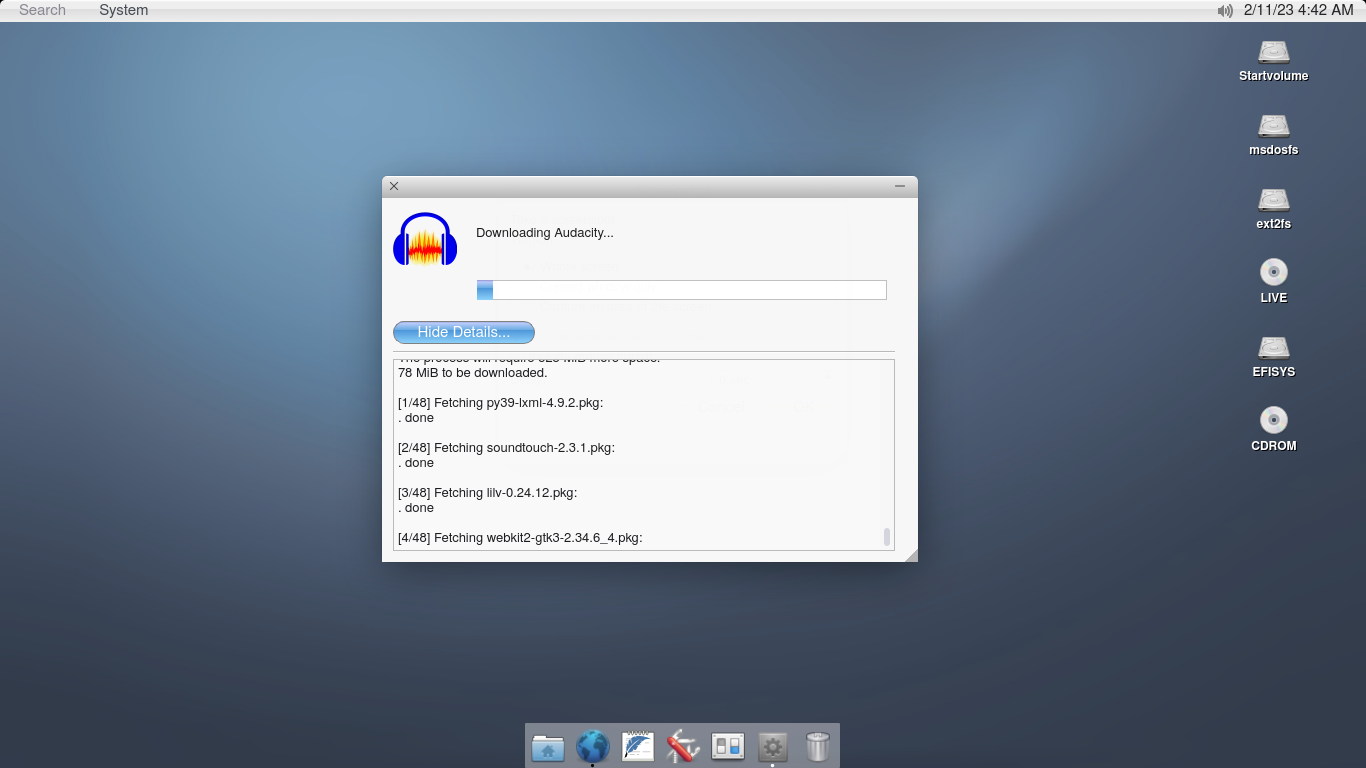Viewport: 1366px width, 768px height.
Task: Click the "78 MiB to be downloaded." line
Action: pos(473,373)
